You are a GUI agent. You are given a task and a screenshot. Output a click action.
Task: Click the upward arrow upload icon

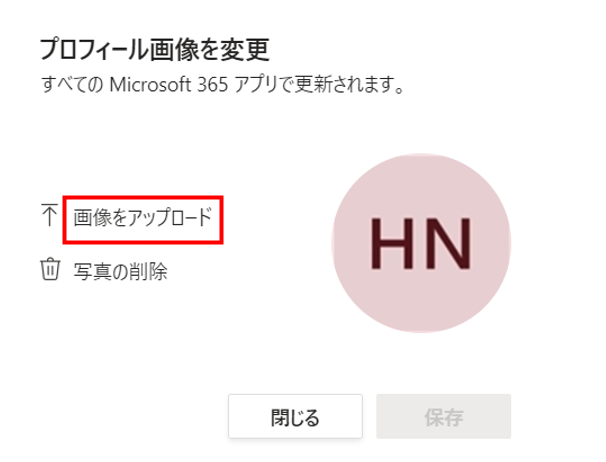(49, 215)
